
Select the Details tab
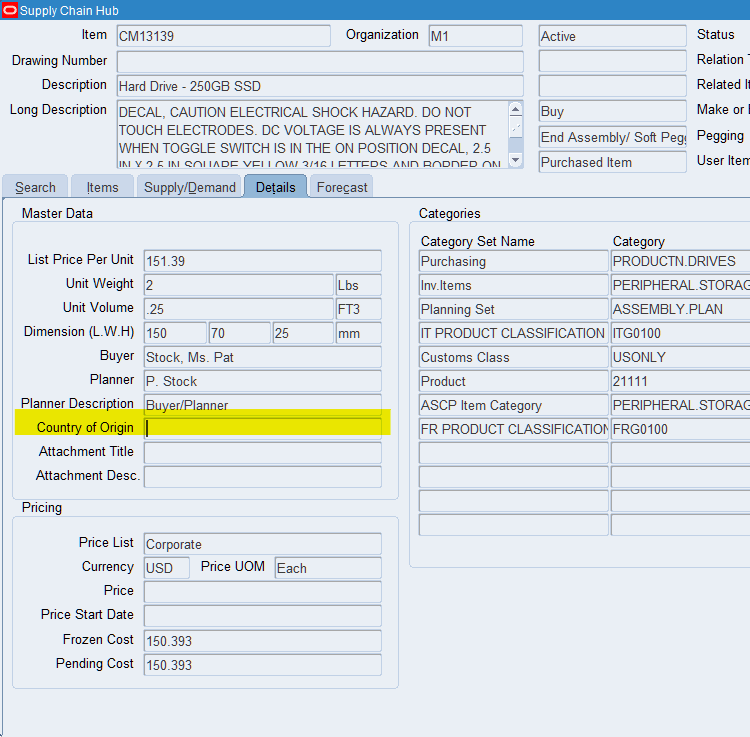tap(276, 187)
